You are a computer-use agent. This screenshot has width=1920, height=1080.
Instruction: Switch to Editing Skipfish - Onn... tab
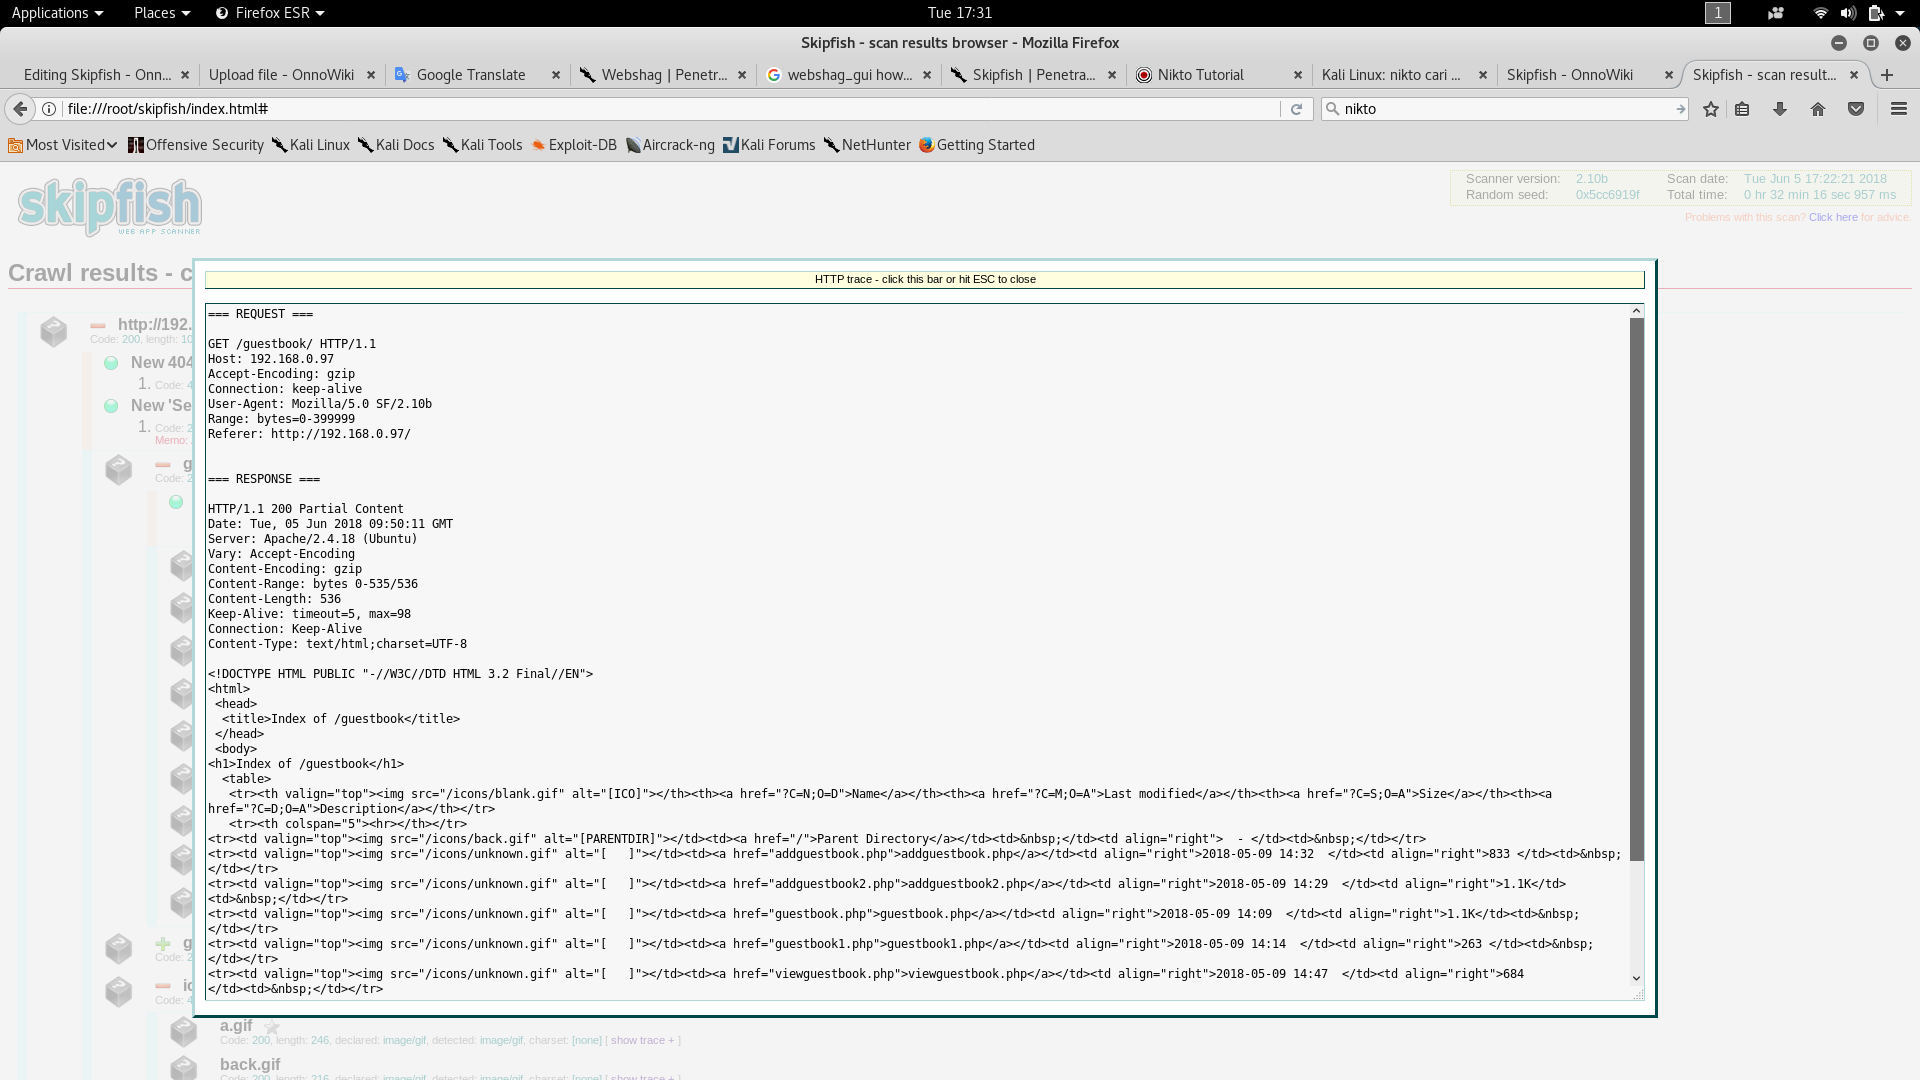[x=98, y=75]
